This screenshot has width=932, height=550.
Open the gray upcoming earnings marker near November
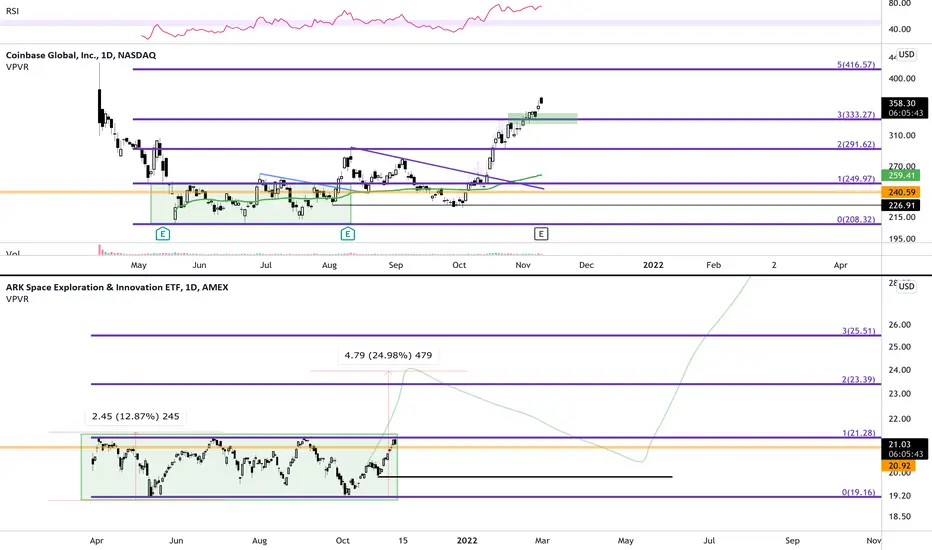pos(541,234)
